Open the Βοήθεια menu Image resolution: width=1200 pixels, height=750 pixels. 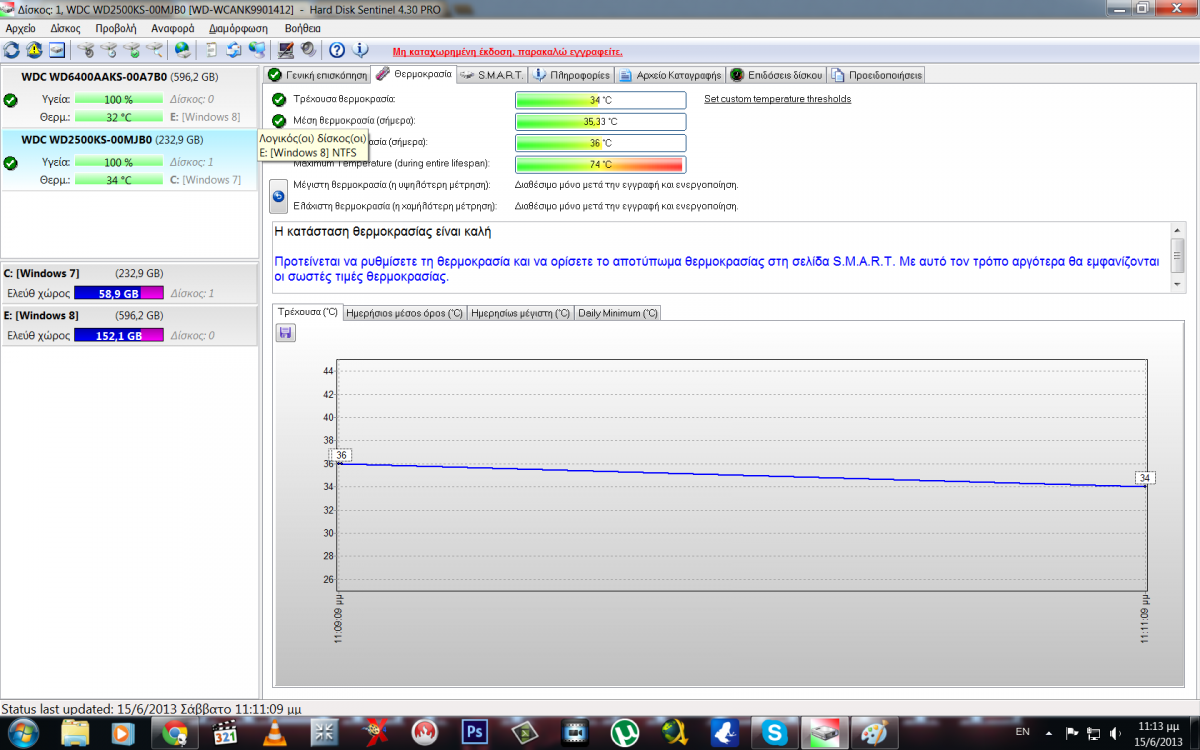(x=303, y=29)
